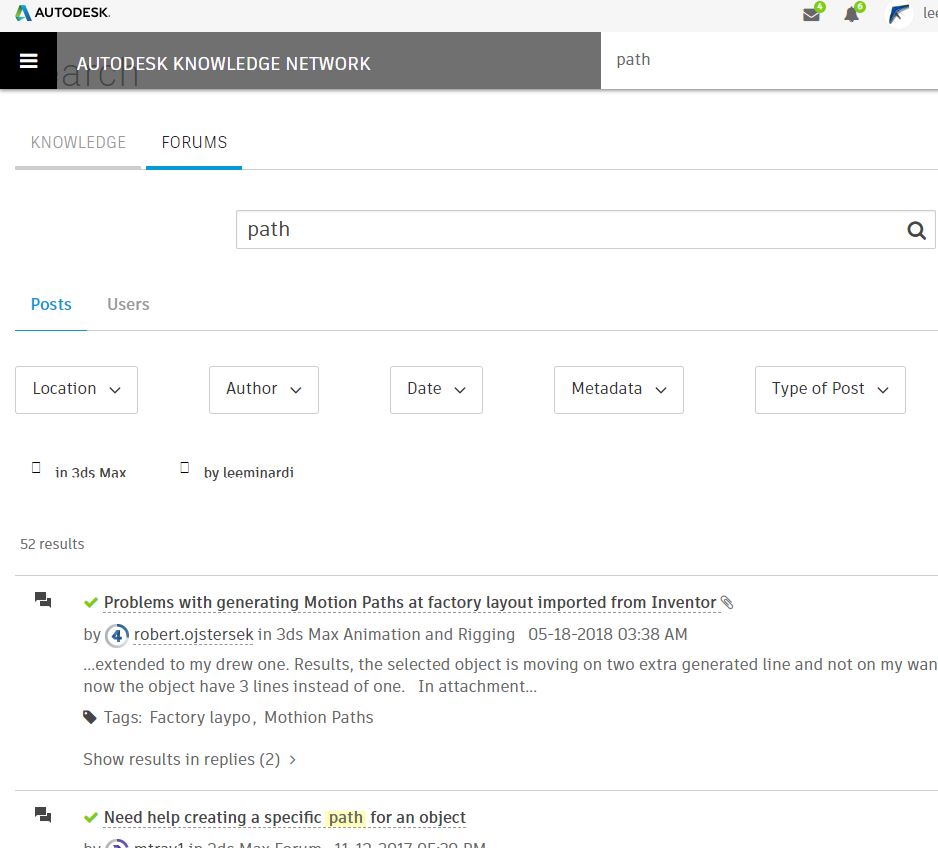Open the hamburger navigation menu
Image resolution: width=938 pixels, height=848 pixels.
click(28, 60)
